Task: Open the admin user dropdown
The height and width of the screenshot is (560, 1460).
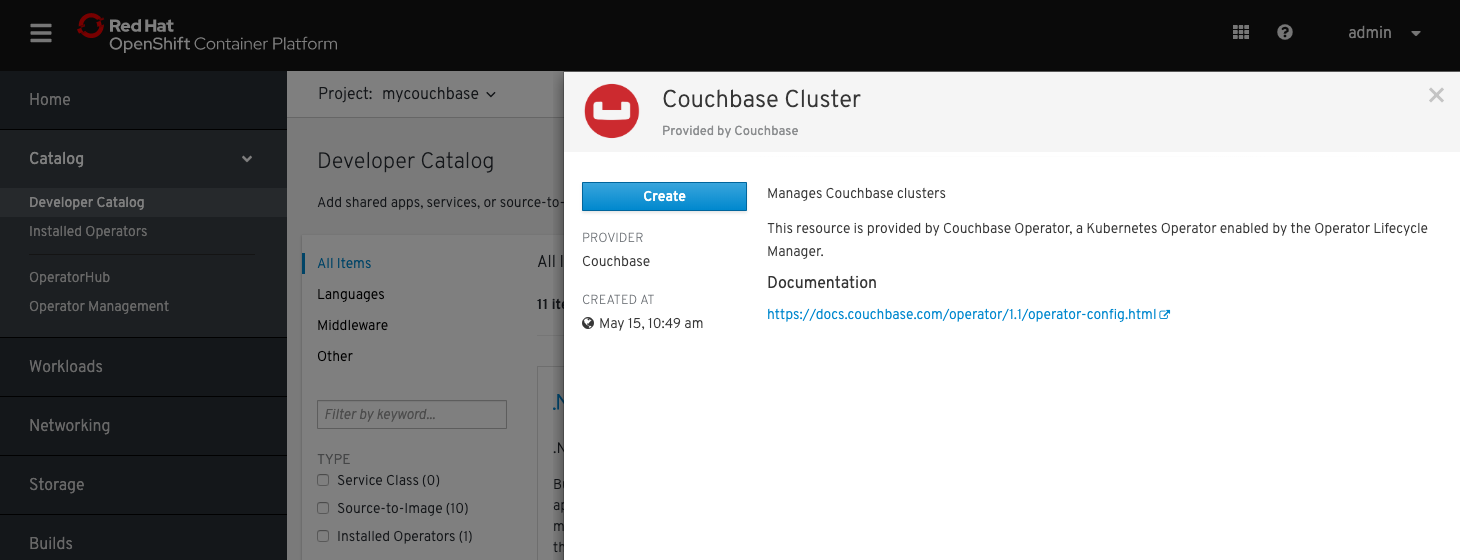Action: point(1384,33)
